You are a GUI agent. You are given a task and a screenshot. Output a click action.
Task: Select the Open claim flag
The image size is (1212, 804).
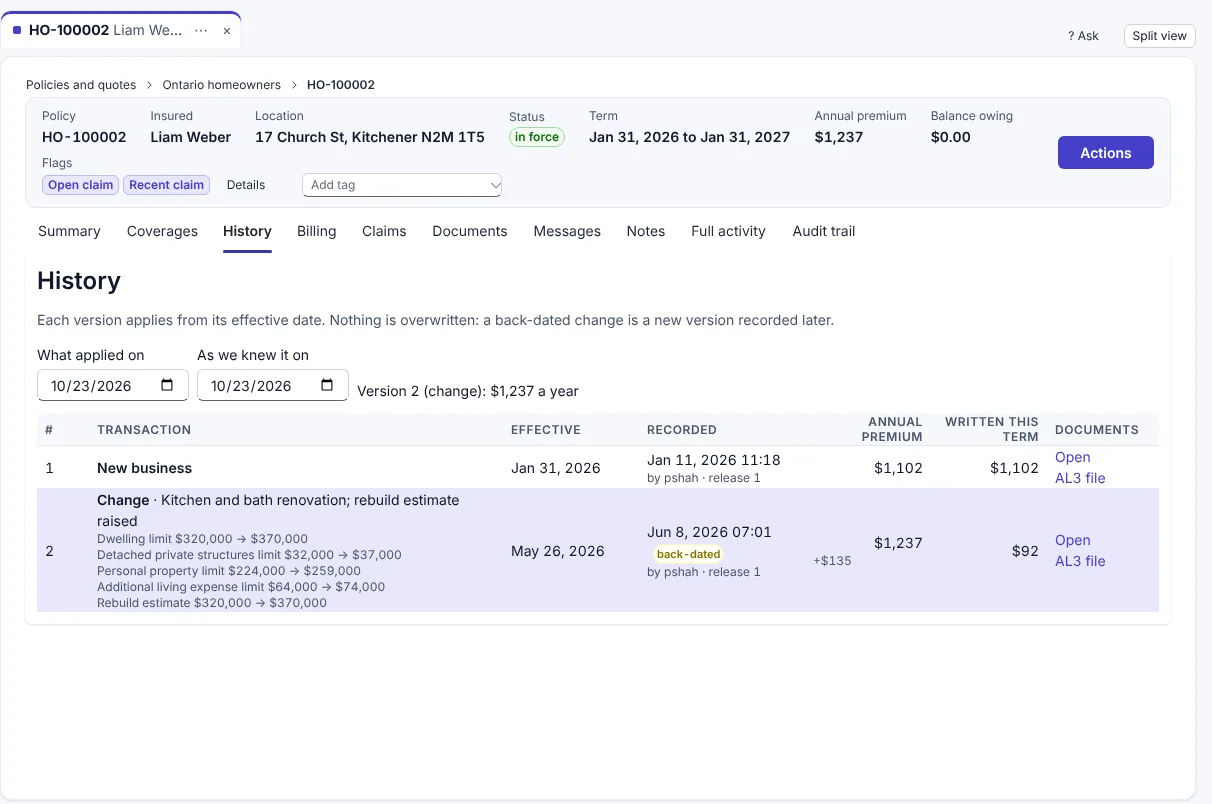point(80,185)
